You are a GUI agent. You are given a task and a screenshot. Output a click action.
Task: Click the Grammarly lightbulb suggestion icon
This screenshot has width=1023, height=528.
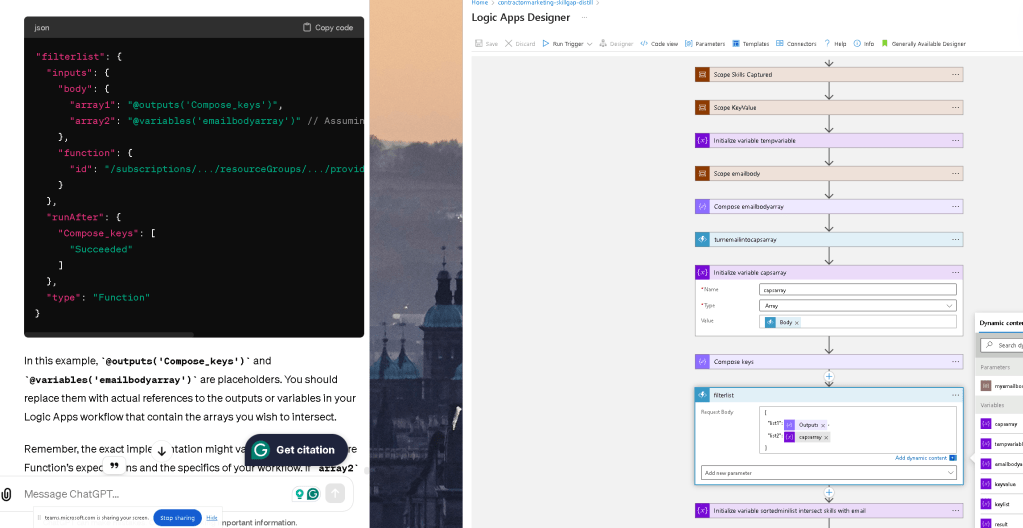tap(299, 494)
